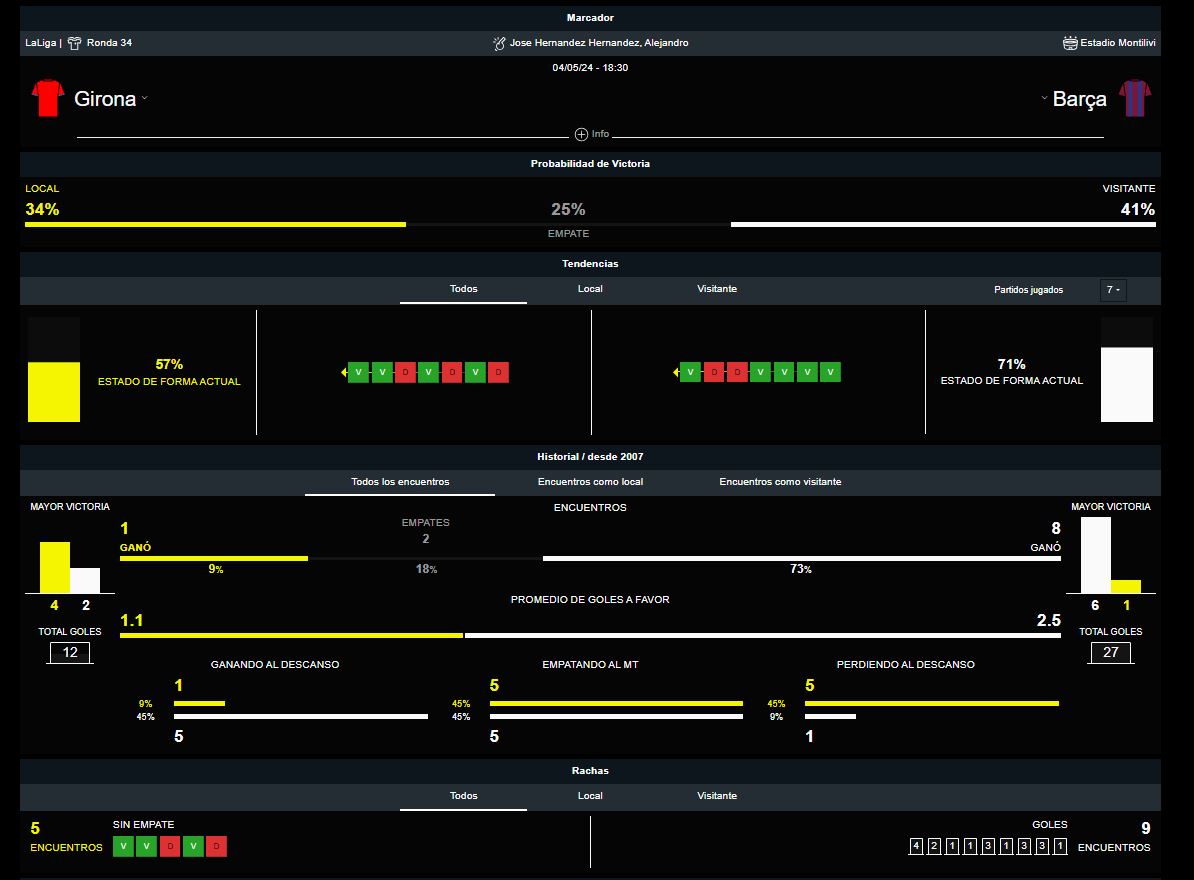Switch to Encuentros como local tab
The image size is (1194, 880).
click(x=590, y=482)
